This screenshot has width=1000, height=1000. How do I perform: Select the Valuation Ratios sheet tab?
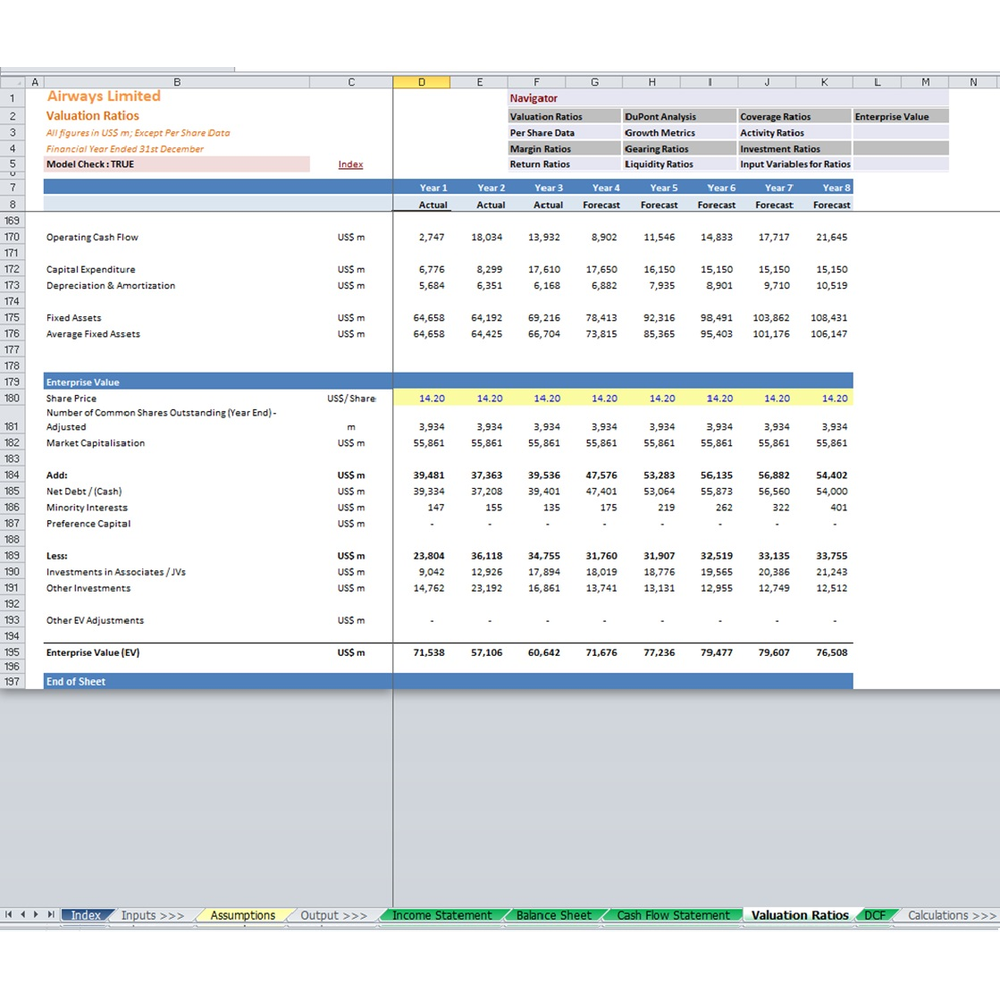coord(800,915)
